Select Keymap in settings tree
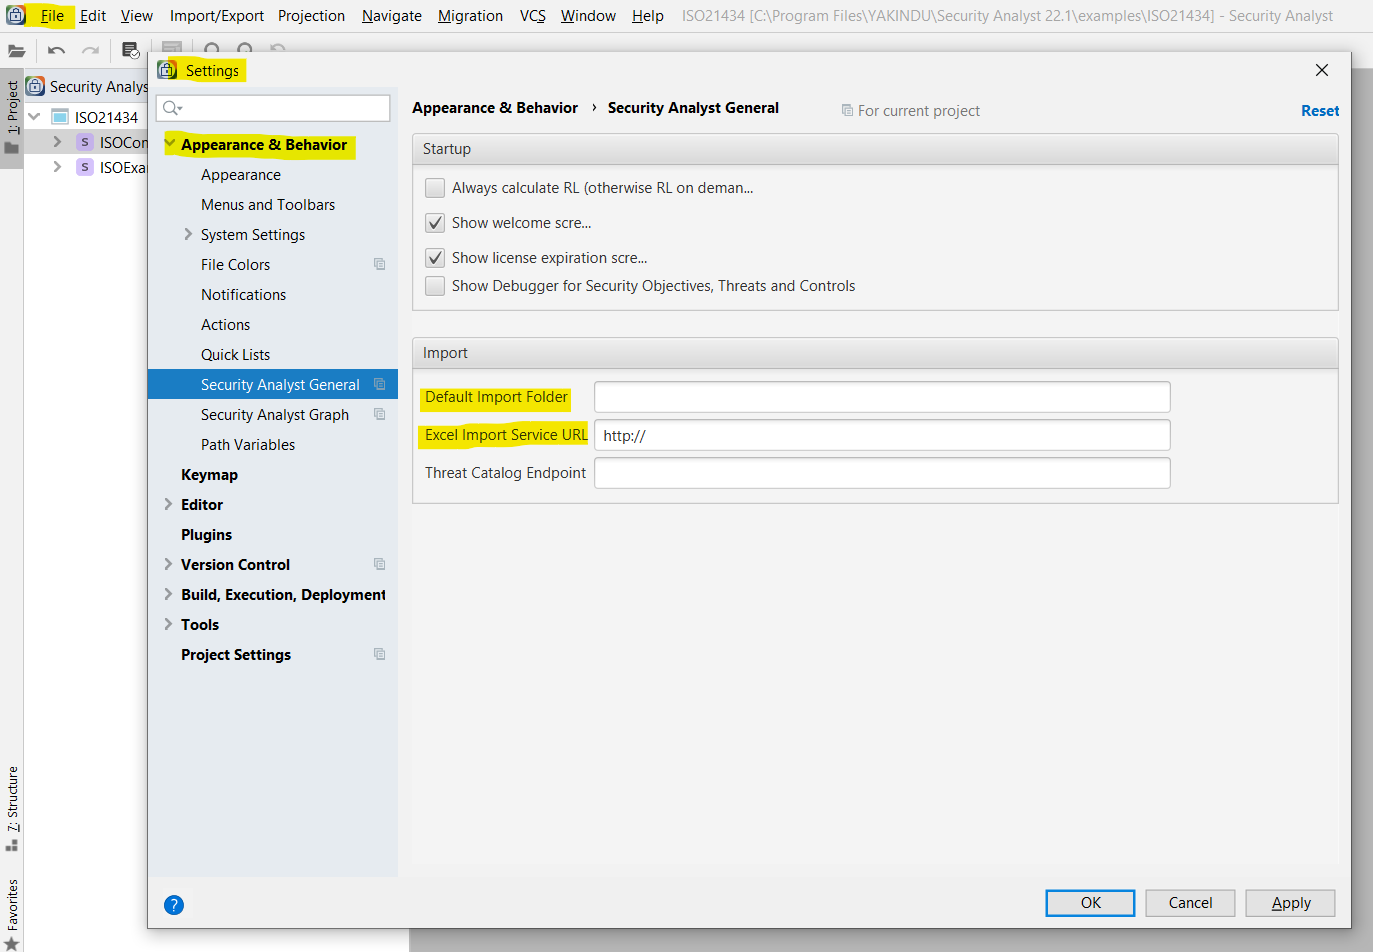This screenshot has height=952, width=1373. pos(209,474)
